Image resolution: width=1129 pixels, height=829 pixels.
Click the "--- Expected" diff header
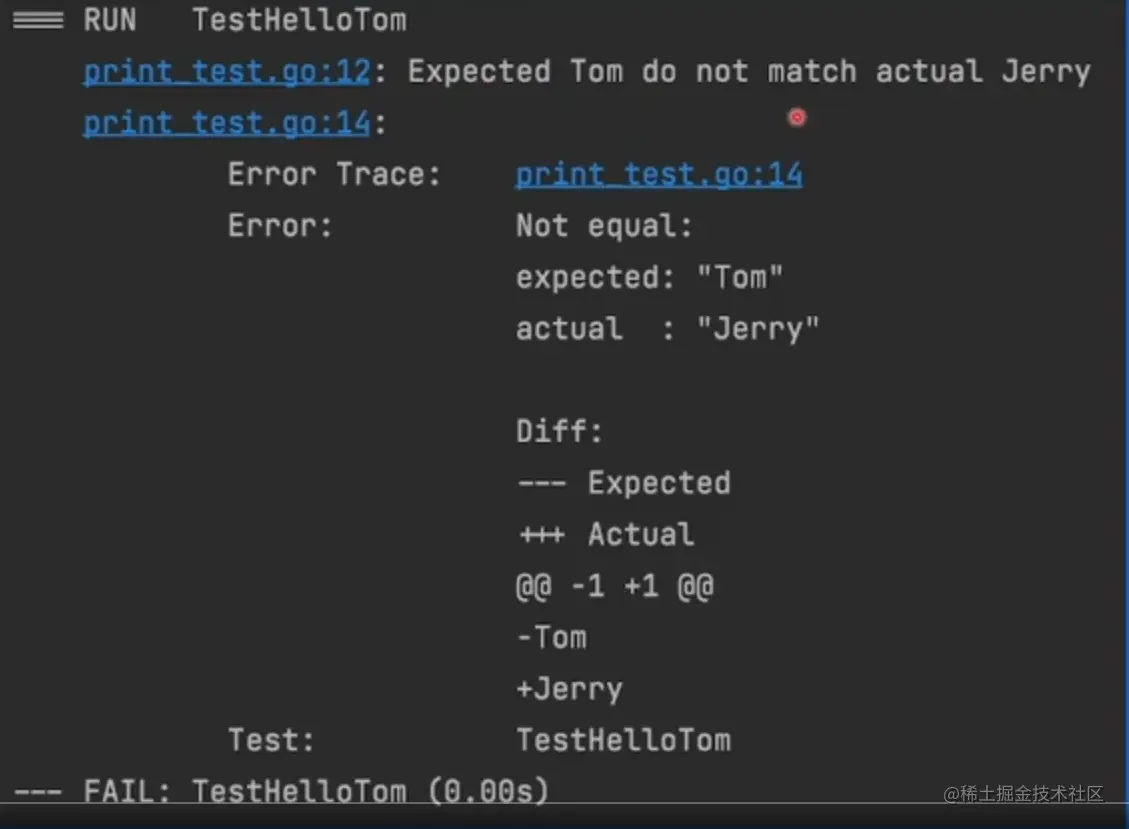[623, 483]
